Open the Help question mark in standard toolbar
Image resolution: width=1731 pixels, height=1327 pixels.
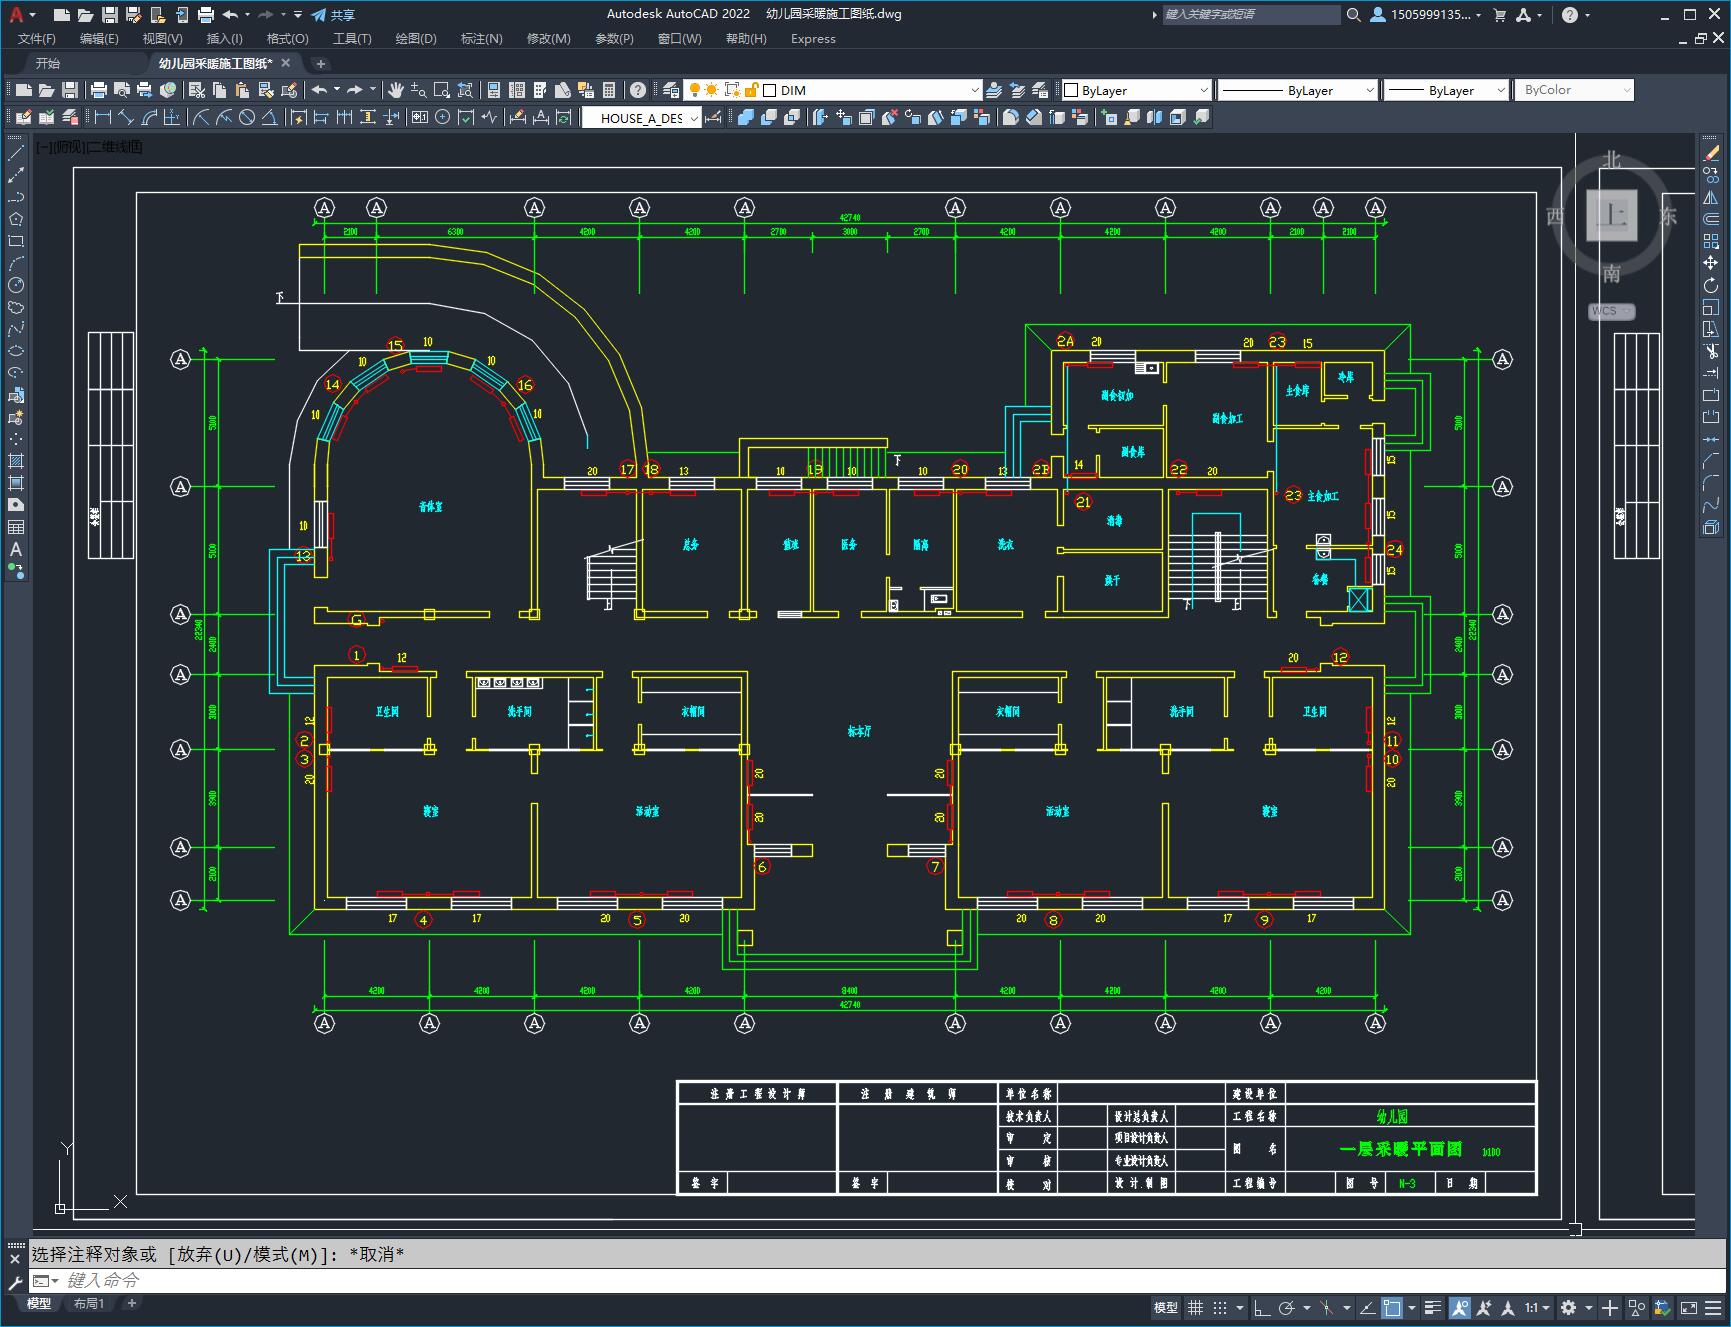tap(638, 90)
